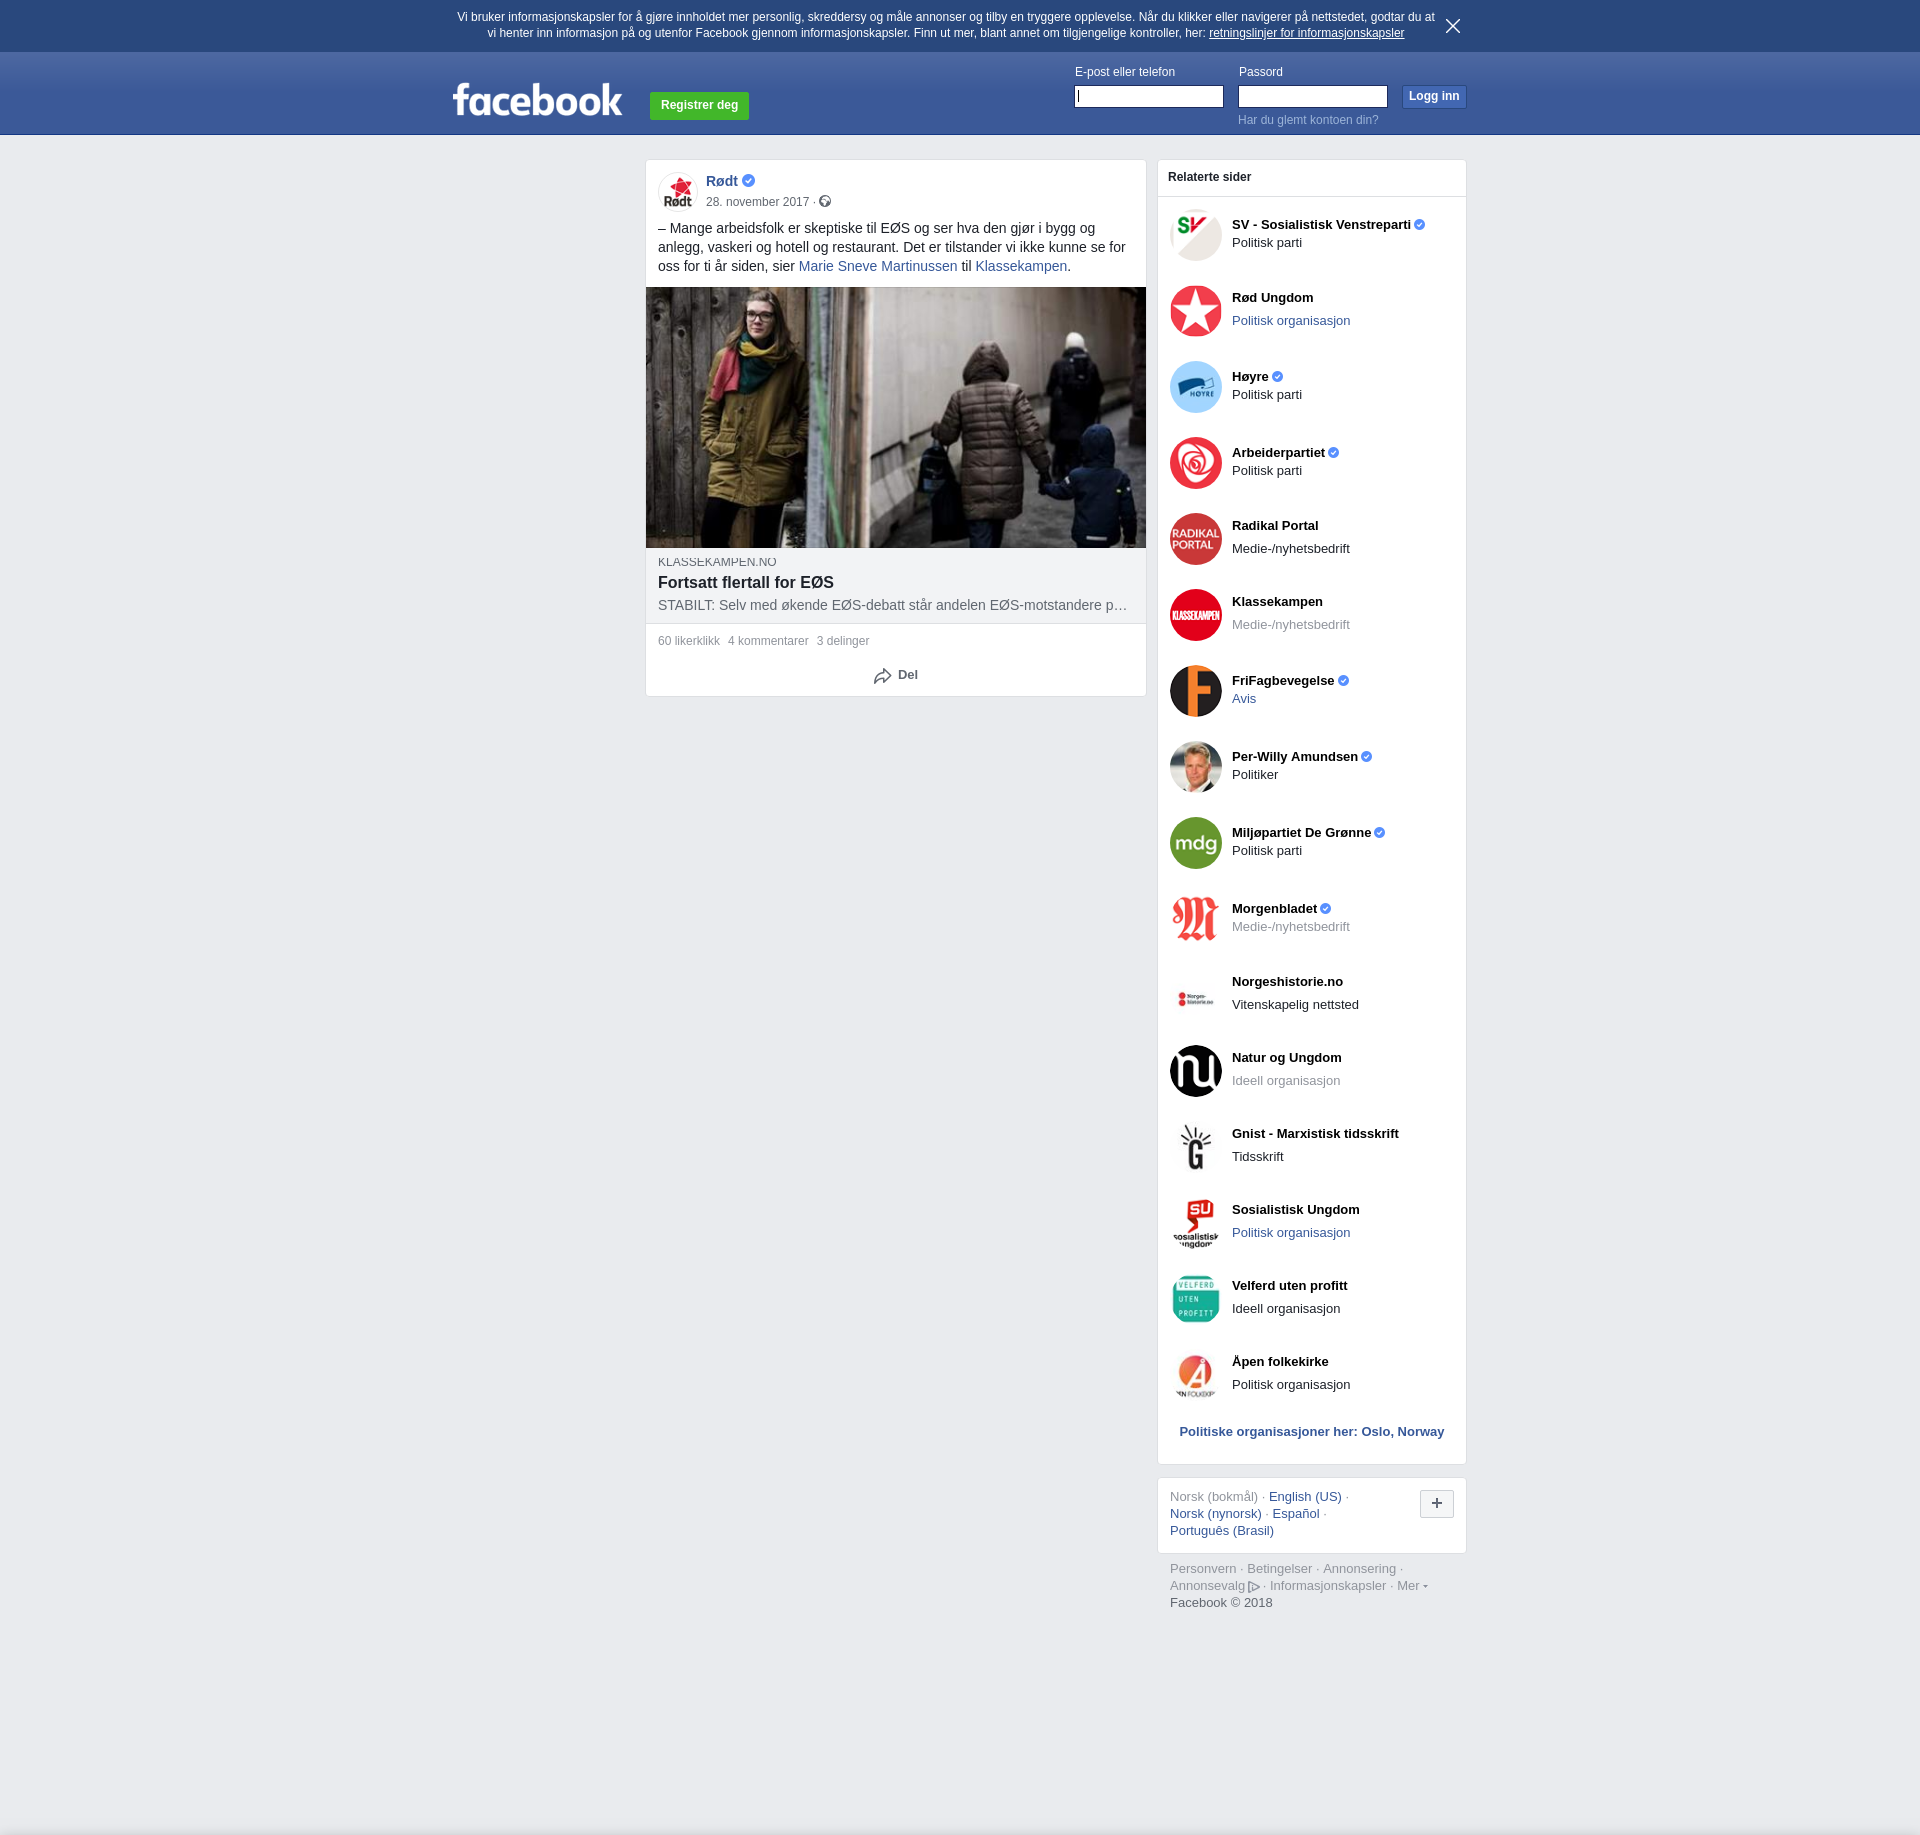Click the plus button for more languages
This screenshot has height=1835, width=1920.
[x=1437, y=1504]
